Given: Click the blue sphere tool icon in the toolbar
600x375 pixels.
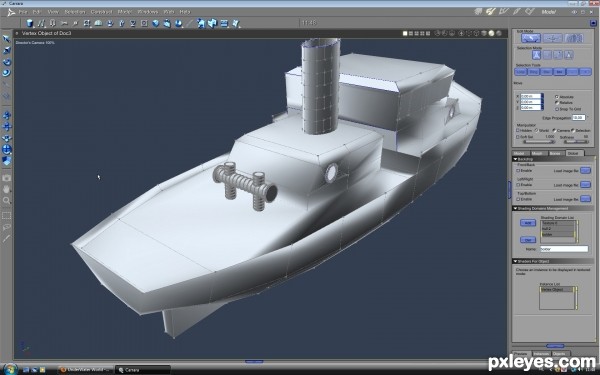Looking at the screenshot, I should click(x=156, y=23).
